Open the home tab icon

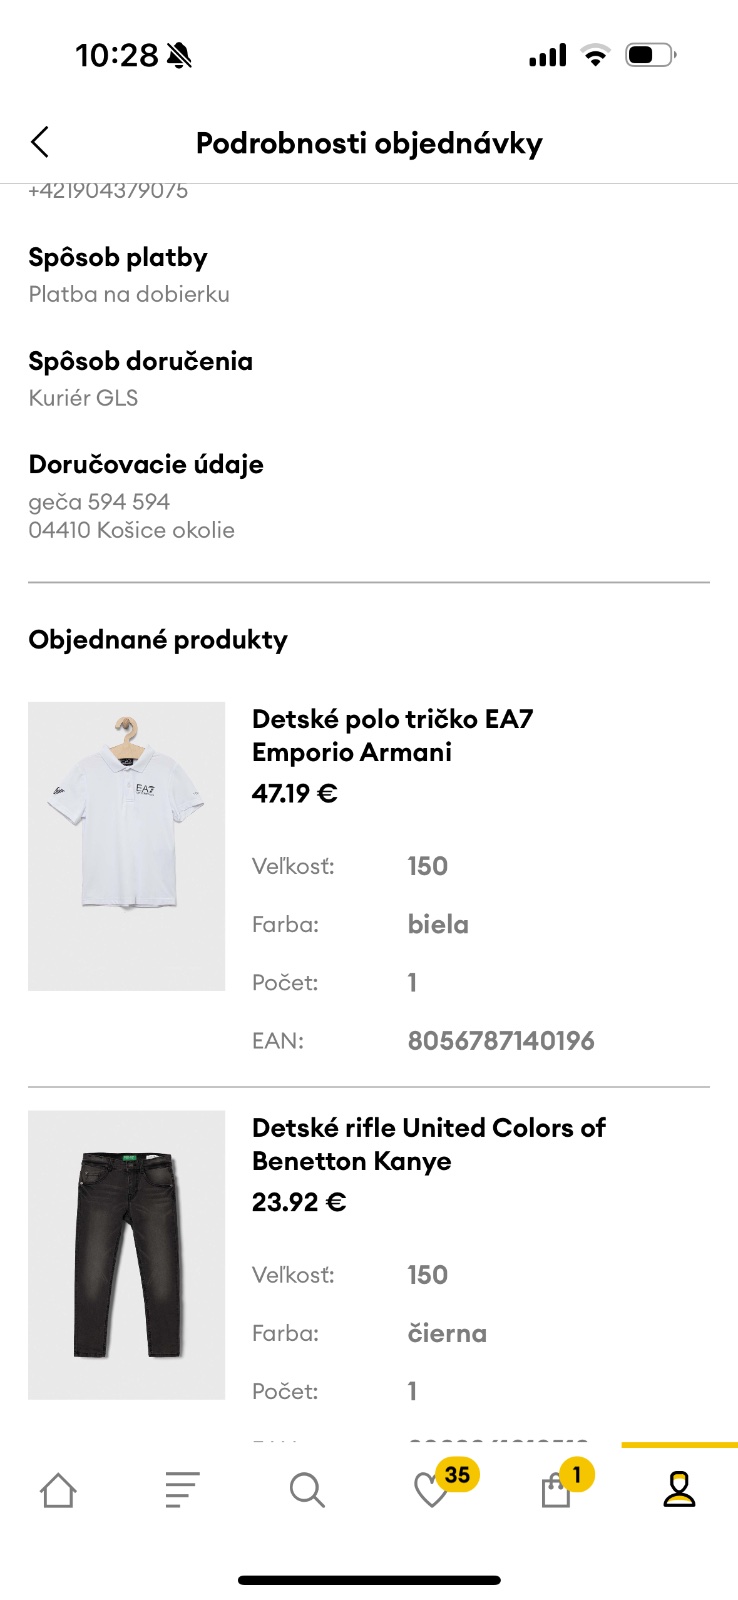click(x=58, y=1490)
